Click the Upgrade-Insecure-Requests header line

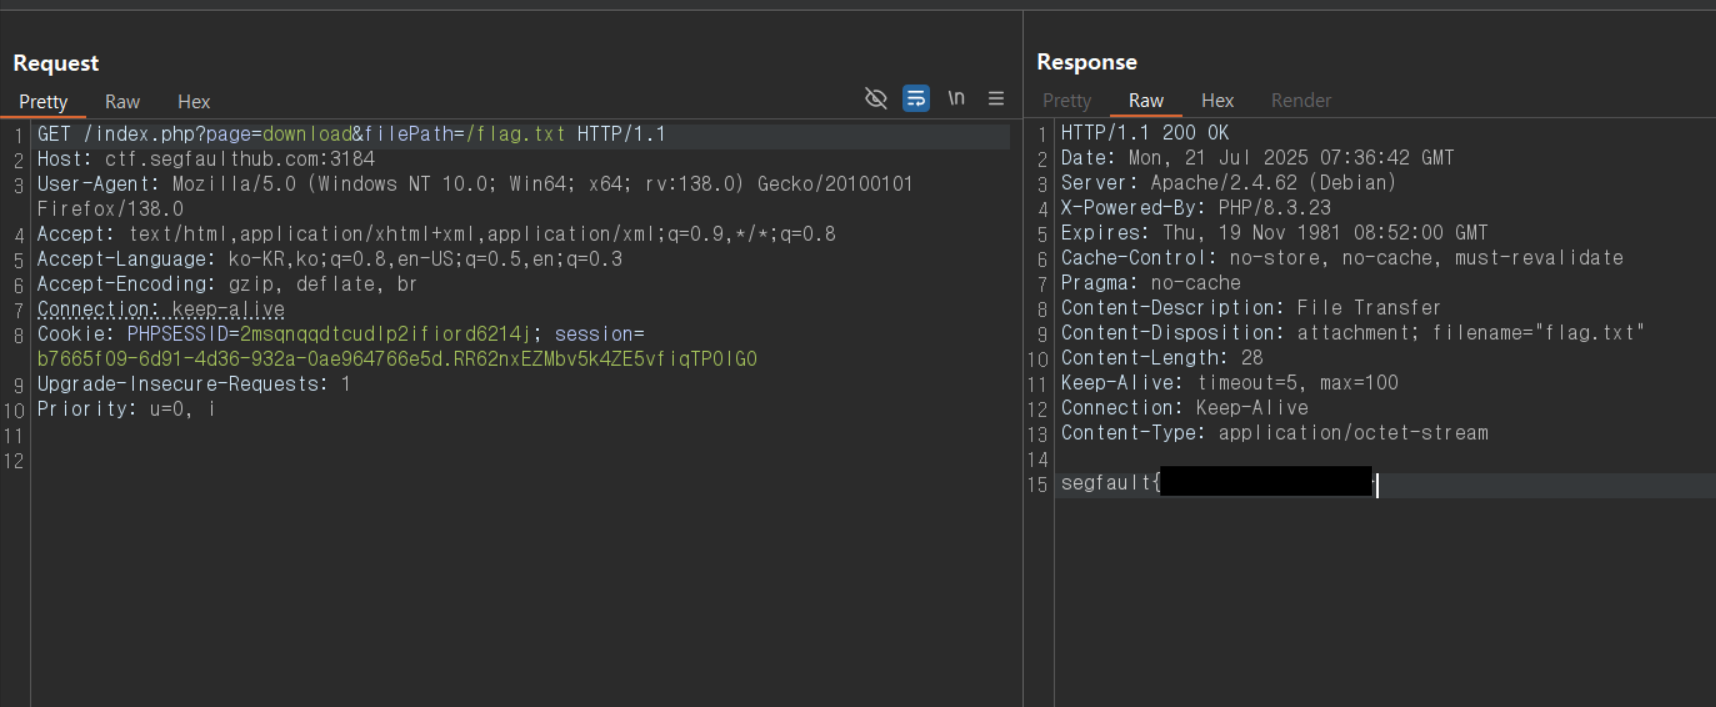point(194,384)
